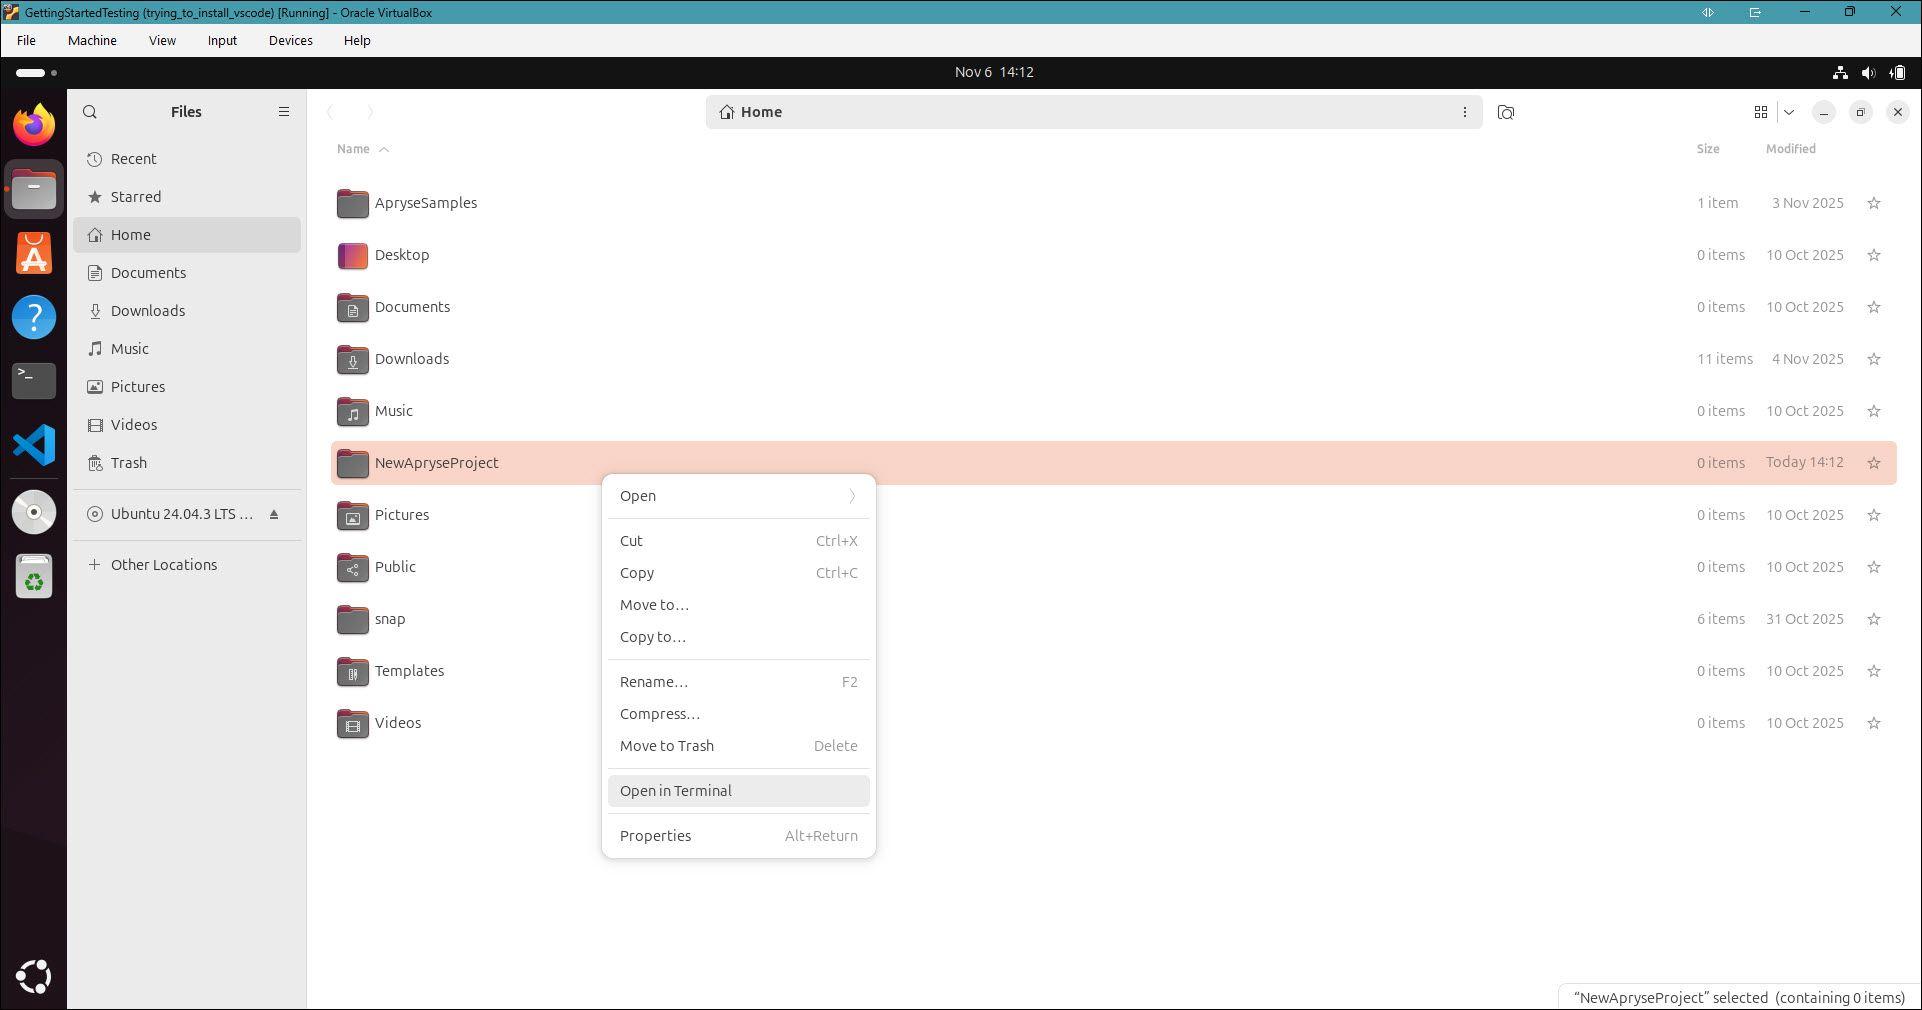This screenshot has width=1922, height=1010.
Task: Click the new folder search camera icon
Action: (1505, 112)
